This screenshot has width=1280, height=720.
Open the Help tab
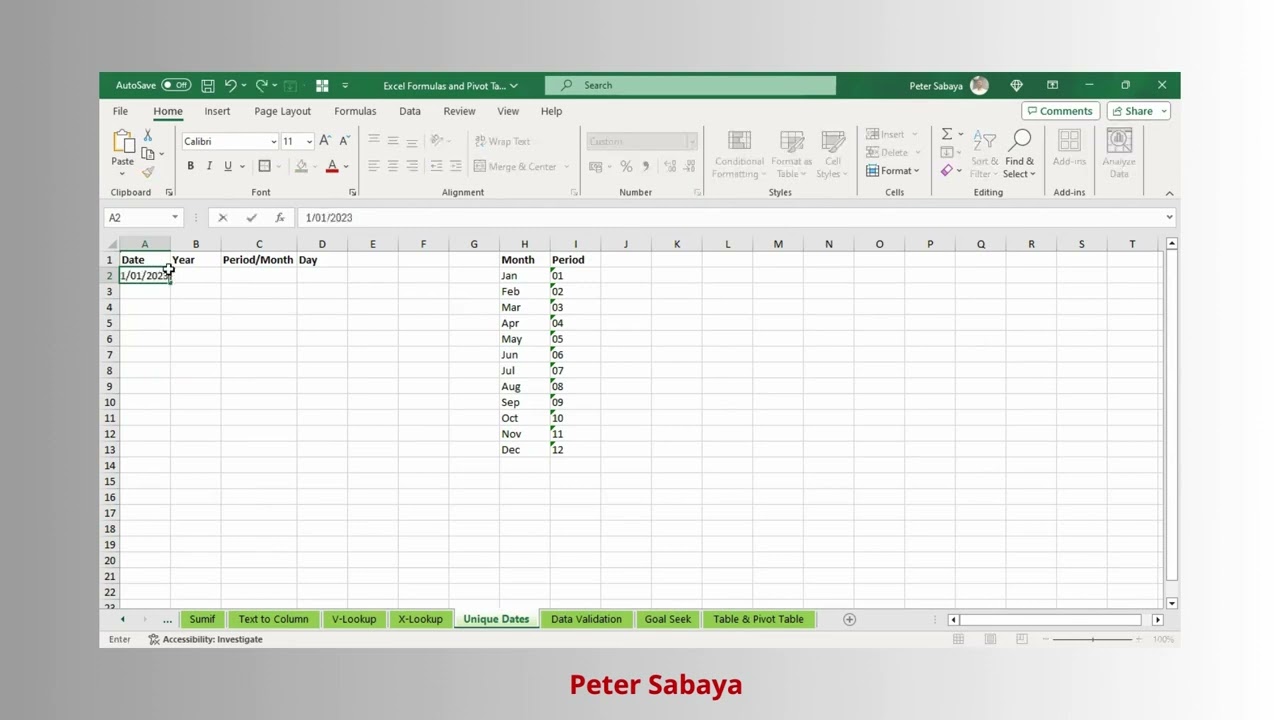pos(551,111)
